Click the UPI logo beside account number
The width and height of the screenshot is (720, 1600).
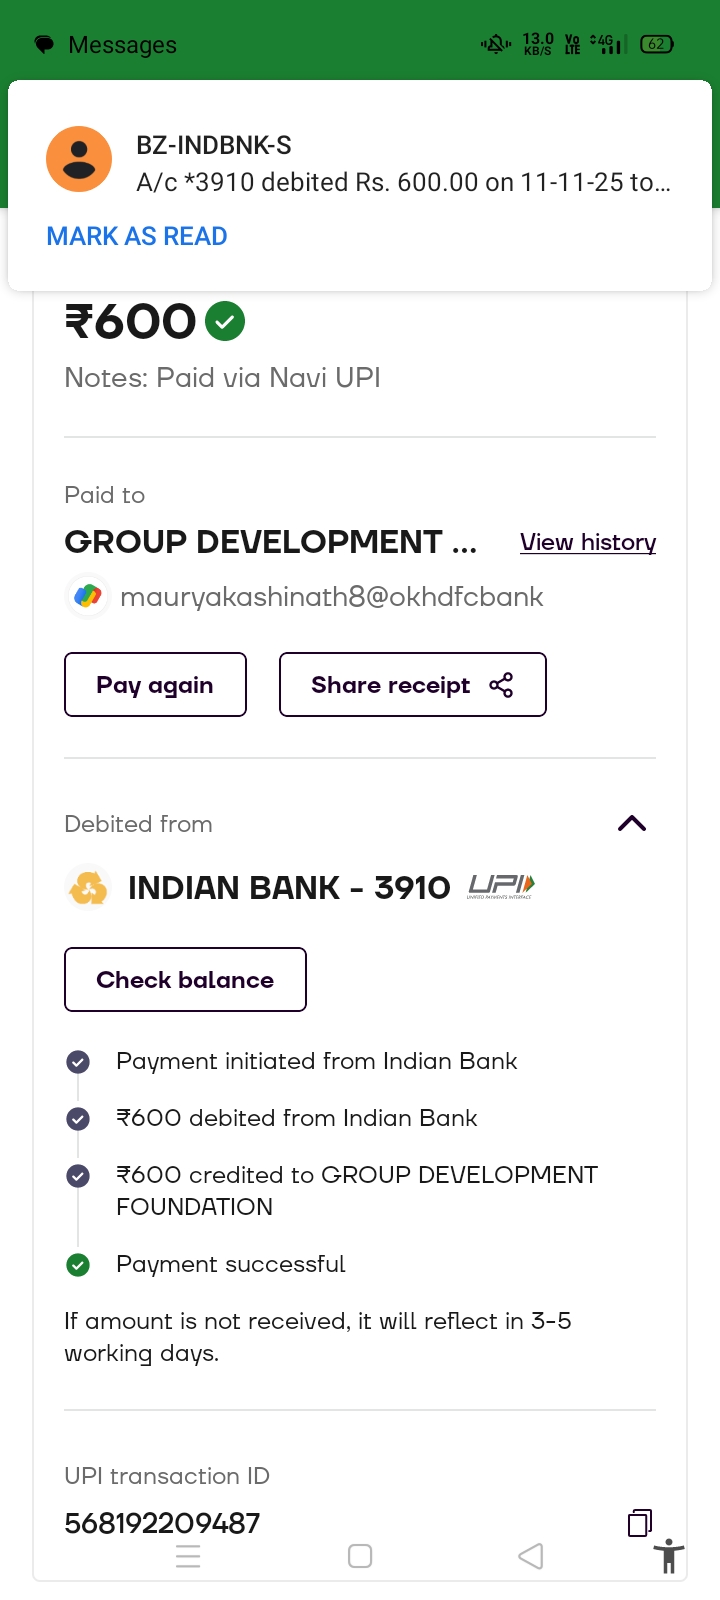click(501, 887)
